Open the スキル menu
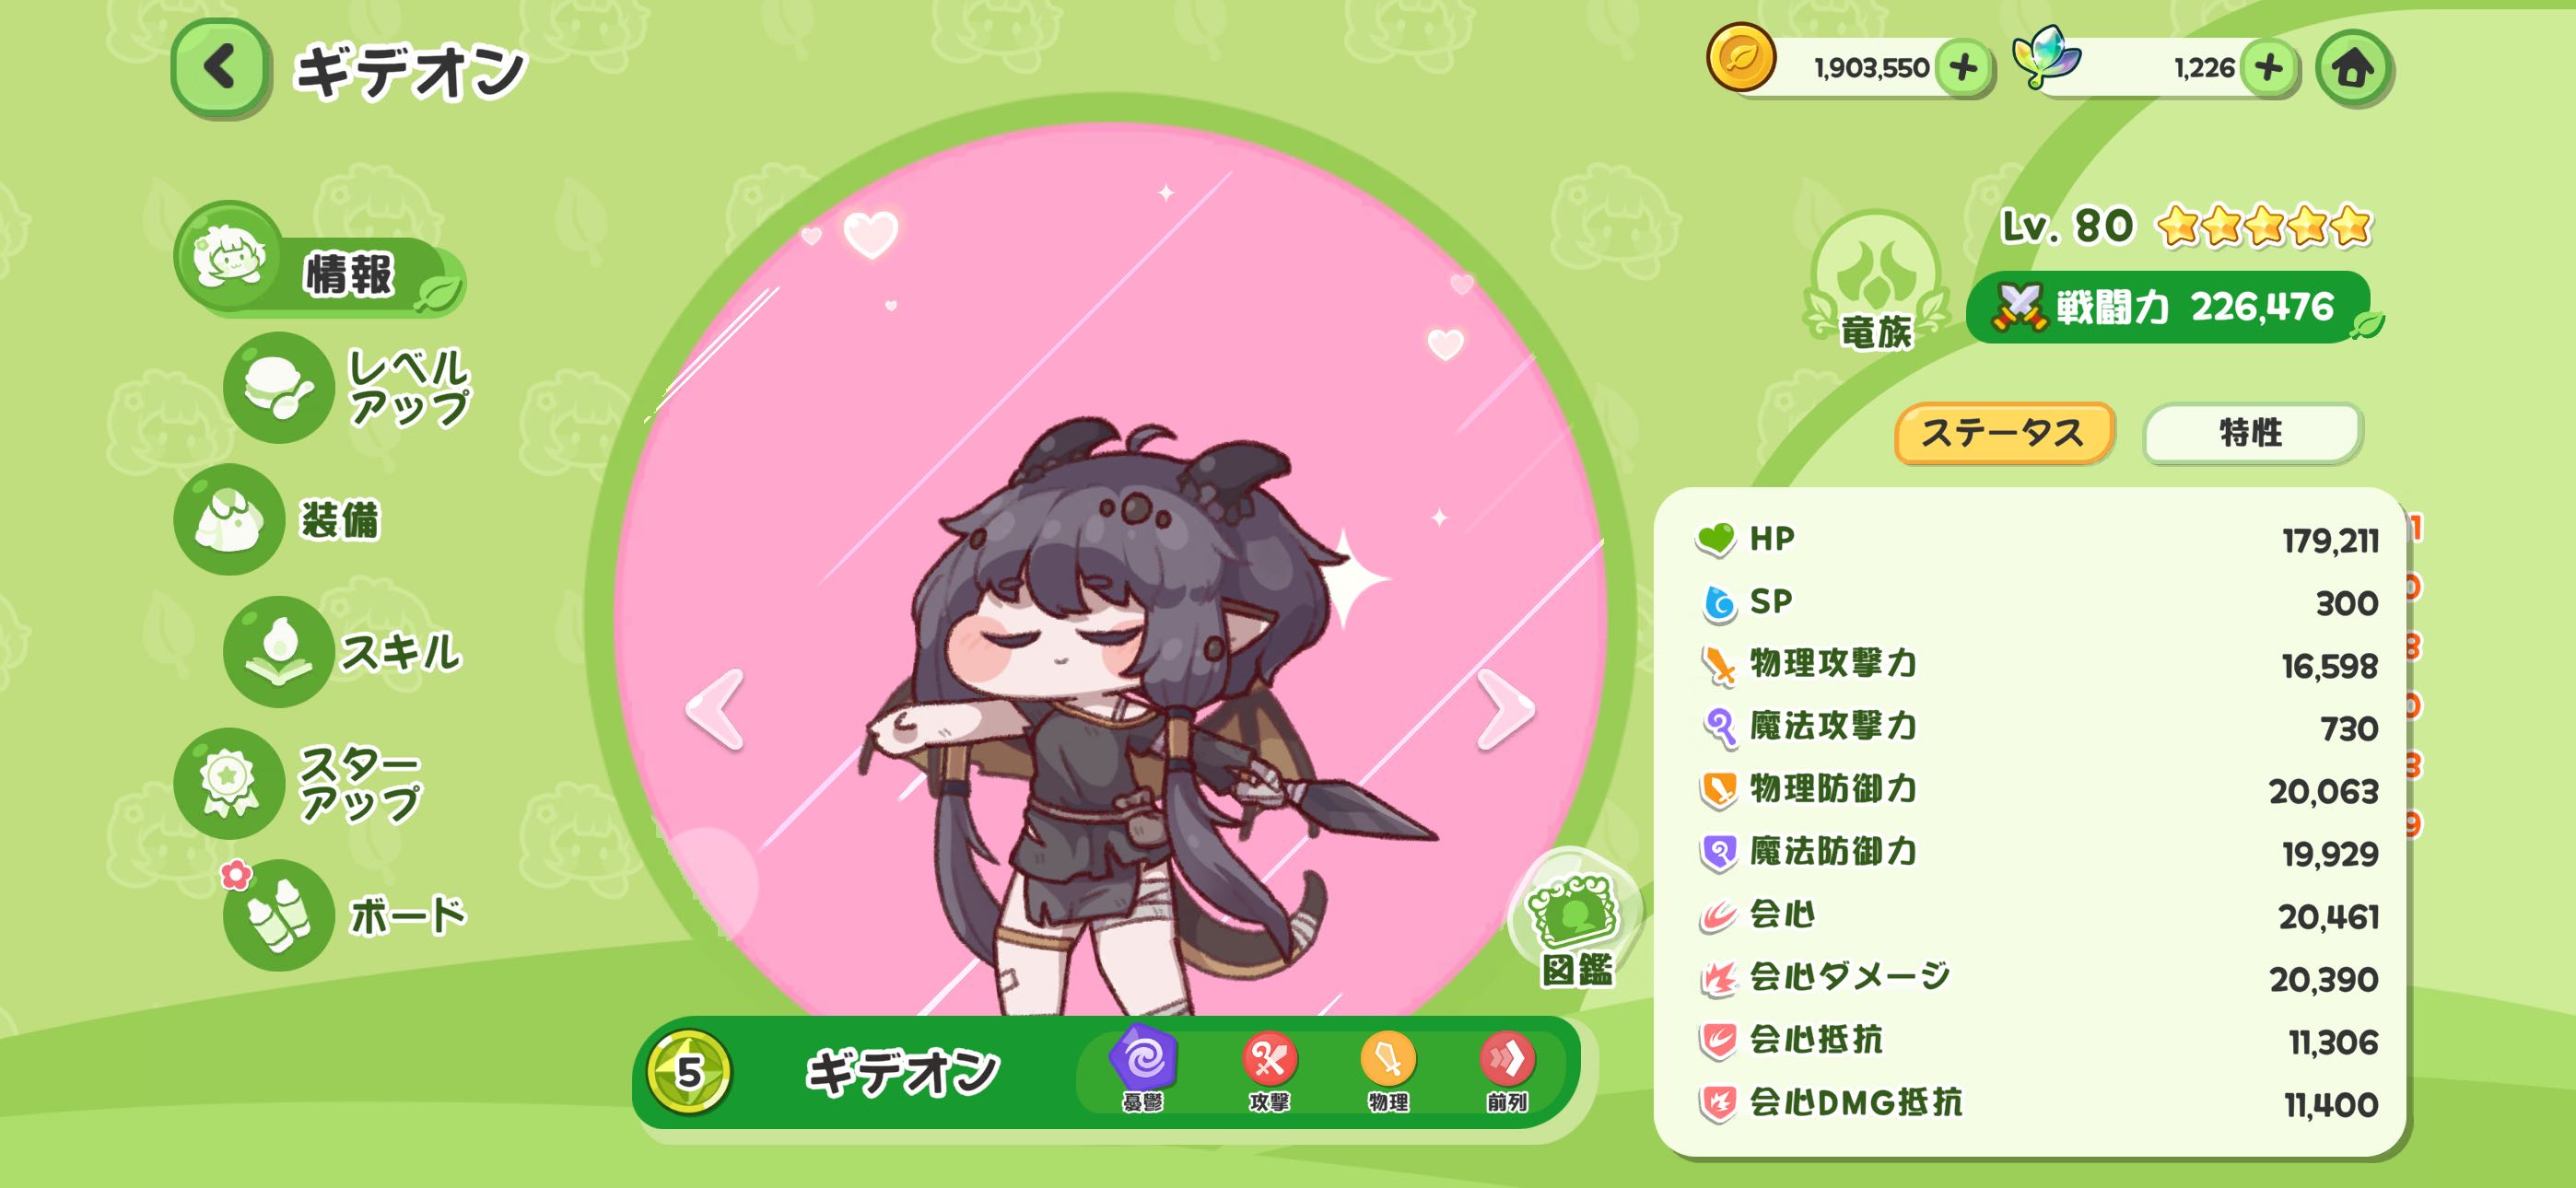2576x1188 pixels. 344,652
